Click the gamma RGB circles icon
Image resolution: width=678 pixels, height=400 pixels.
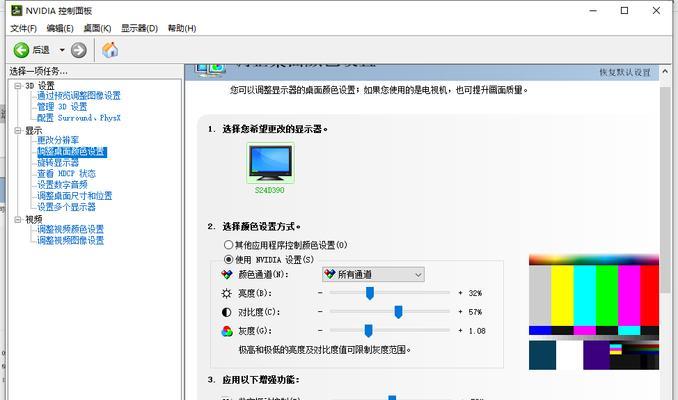[x=227, y=331]
